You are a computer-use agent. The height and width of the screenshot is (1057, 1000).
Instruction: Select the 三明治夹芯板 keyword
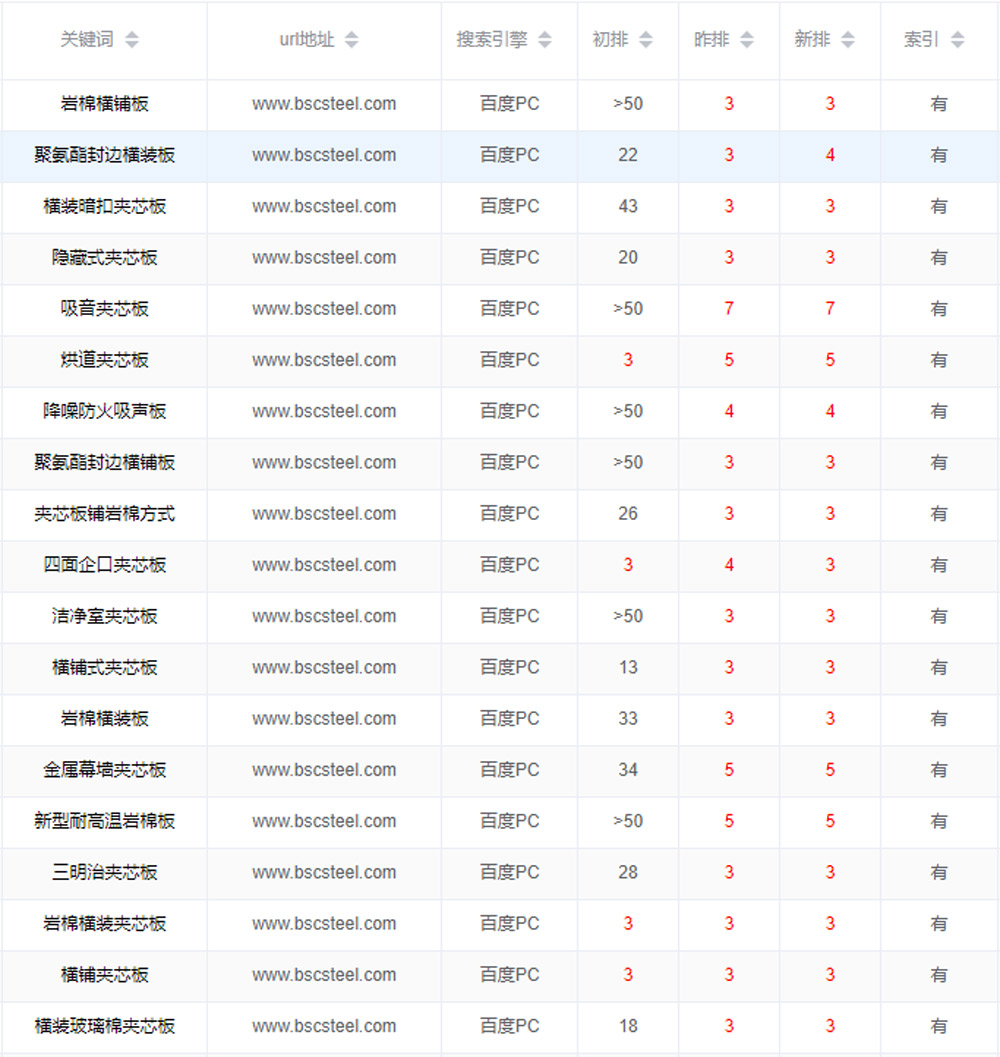coord(104,872)
